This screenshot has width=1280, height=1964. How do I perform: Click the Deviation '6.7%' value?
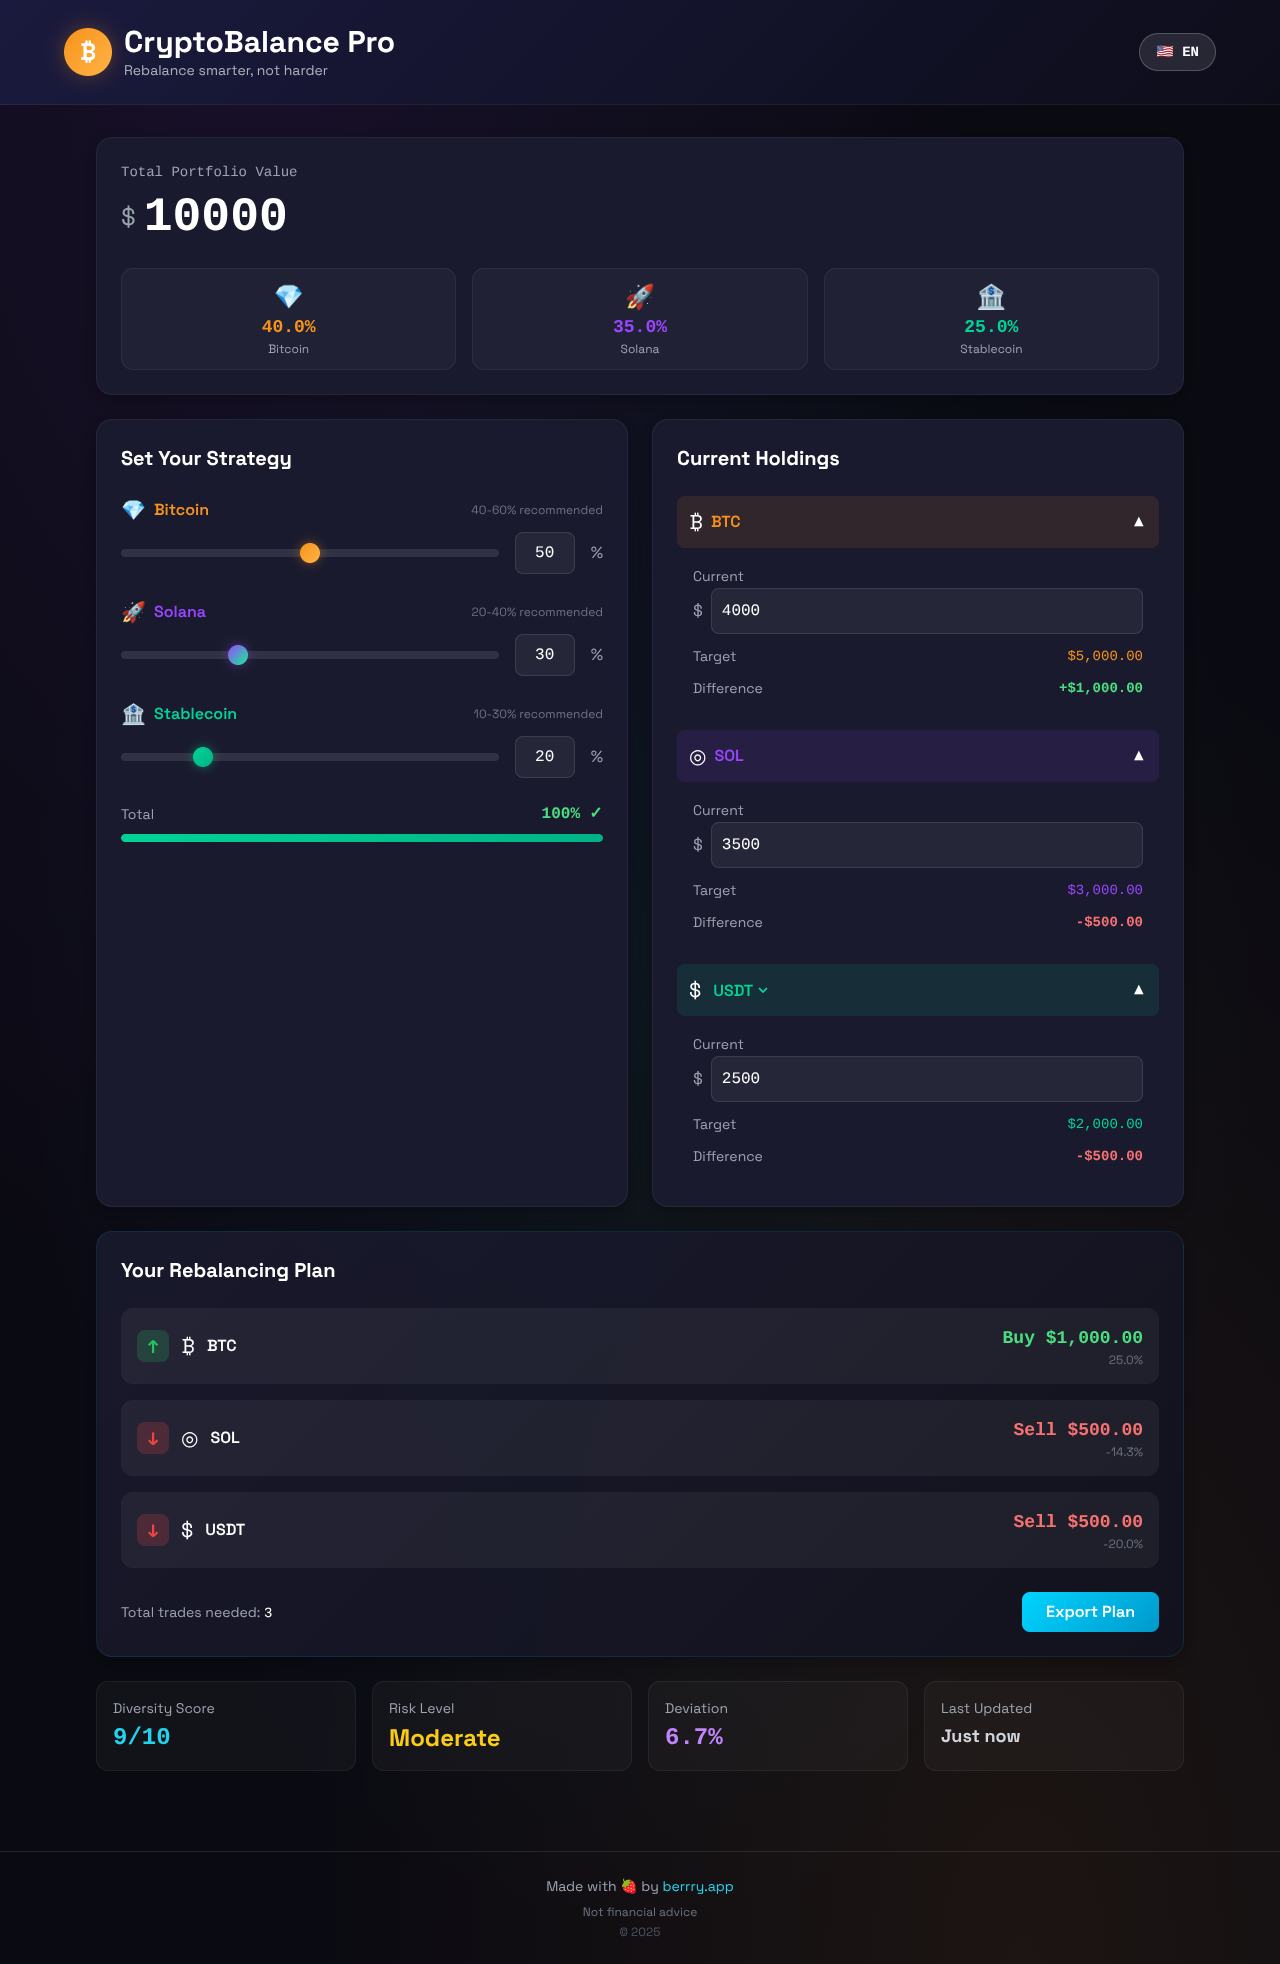coord(694,1737)
